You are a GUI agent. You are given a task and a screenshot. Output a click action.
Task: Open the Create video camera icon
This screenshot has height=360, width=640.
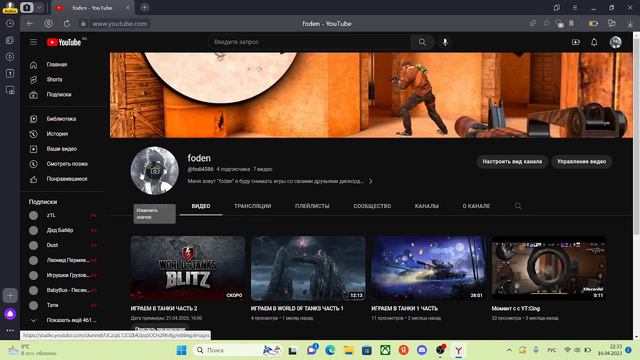pyautogui.click(x=576, y=42)
